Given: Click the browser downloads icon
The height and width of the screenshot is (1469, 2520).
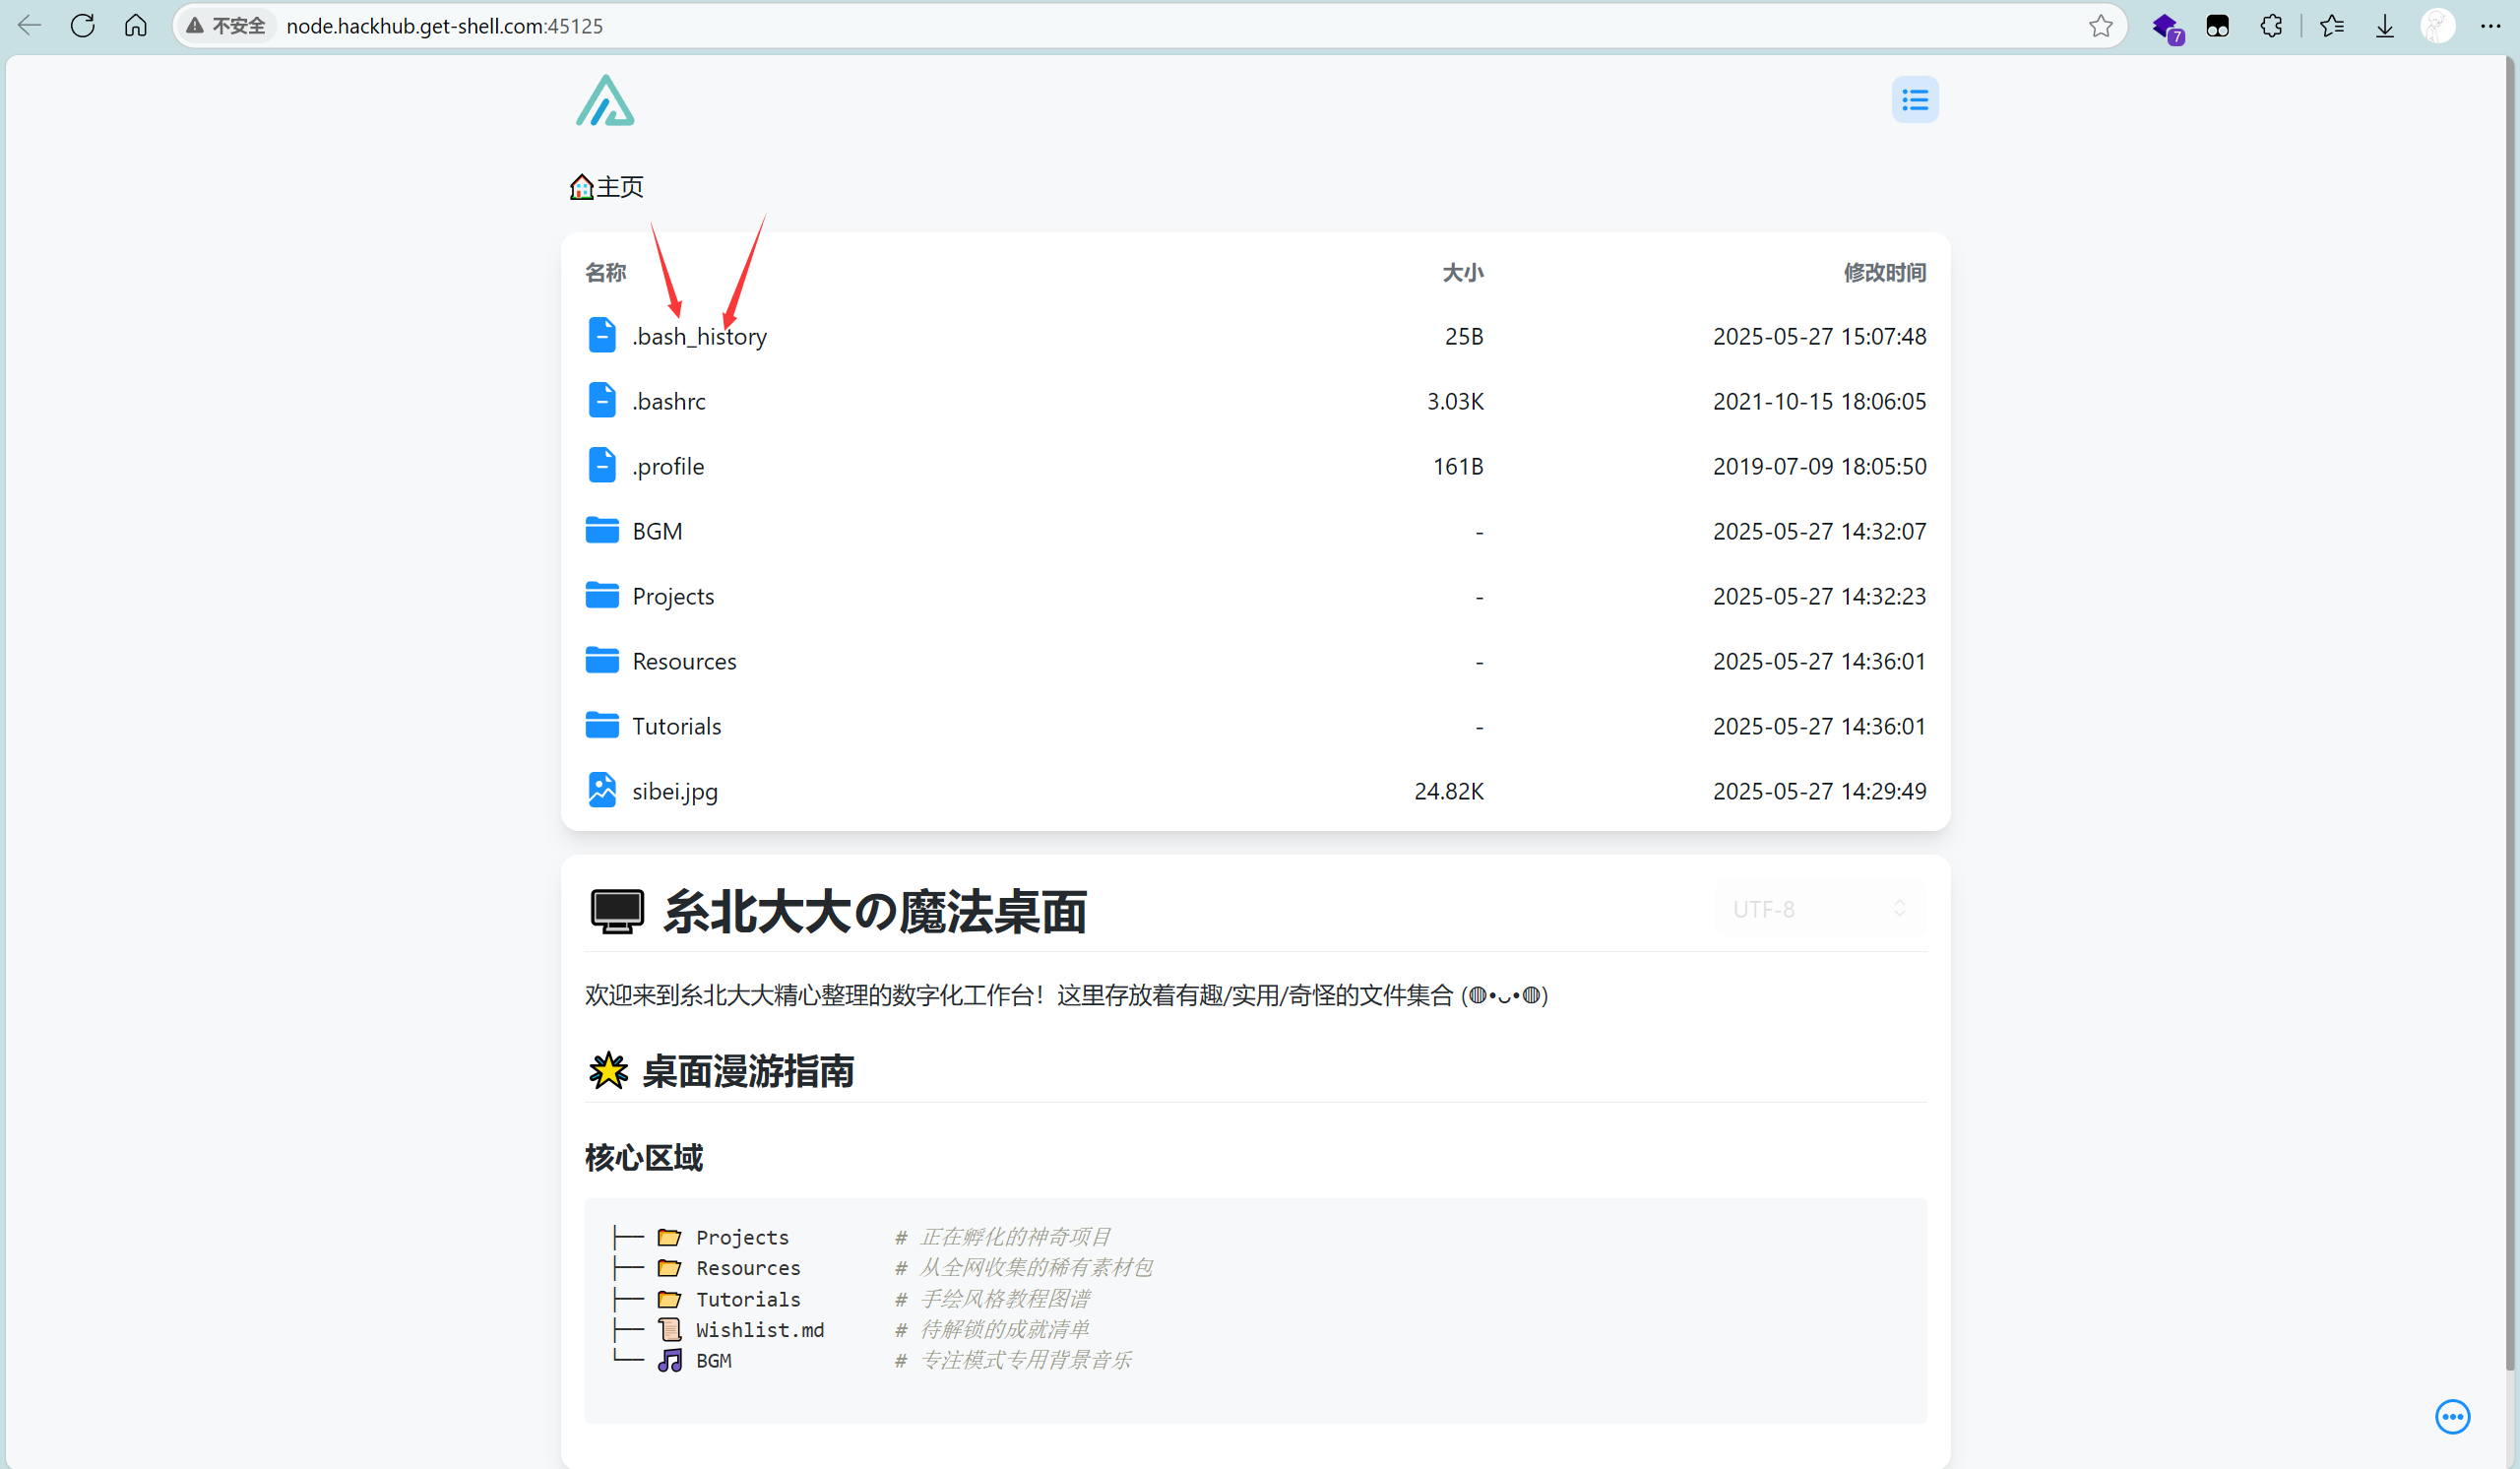Looking at the screenshot, I should pos(2385,25).
